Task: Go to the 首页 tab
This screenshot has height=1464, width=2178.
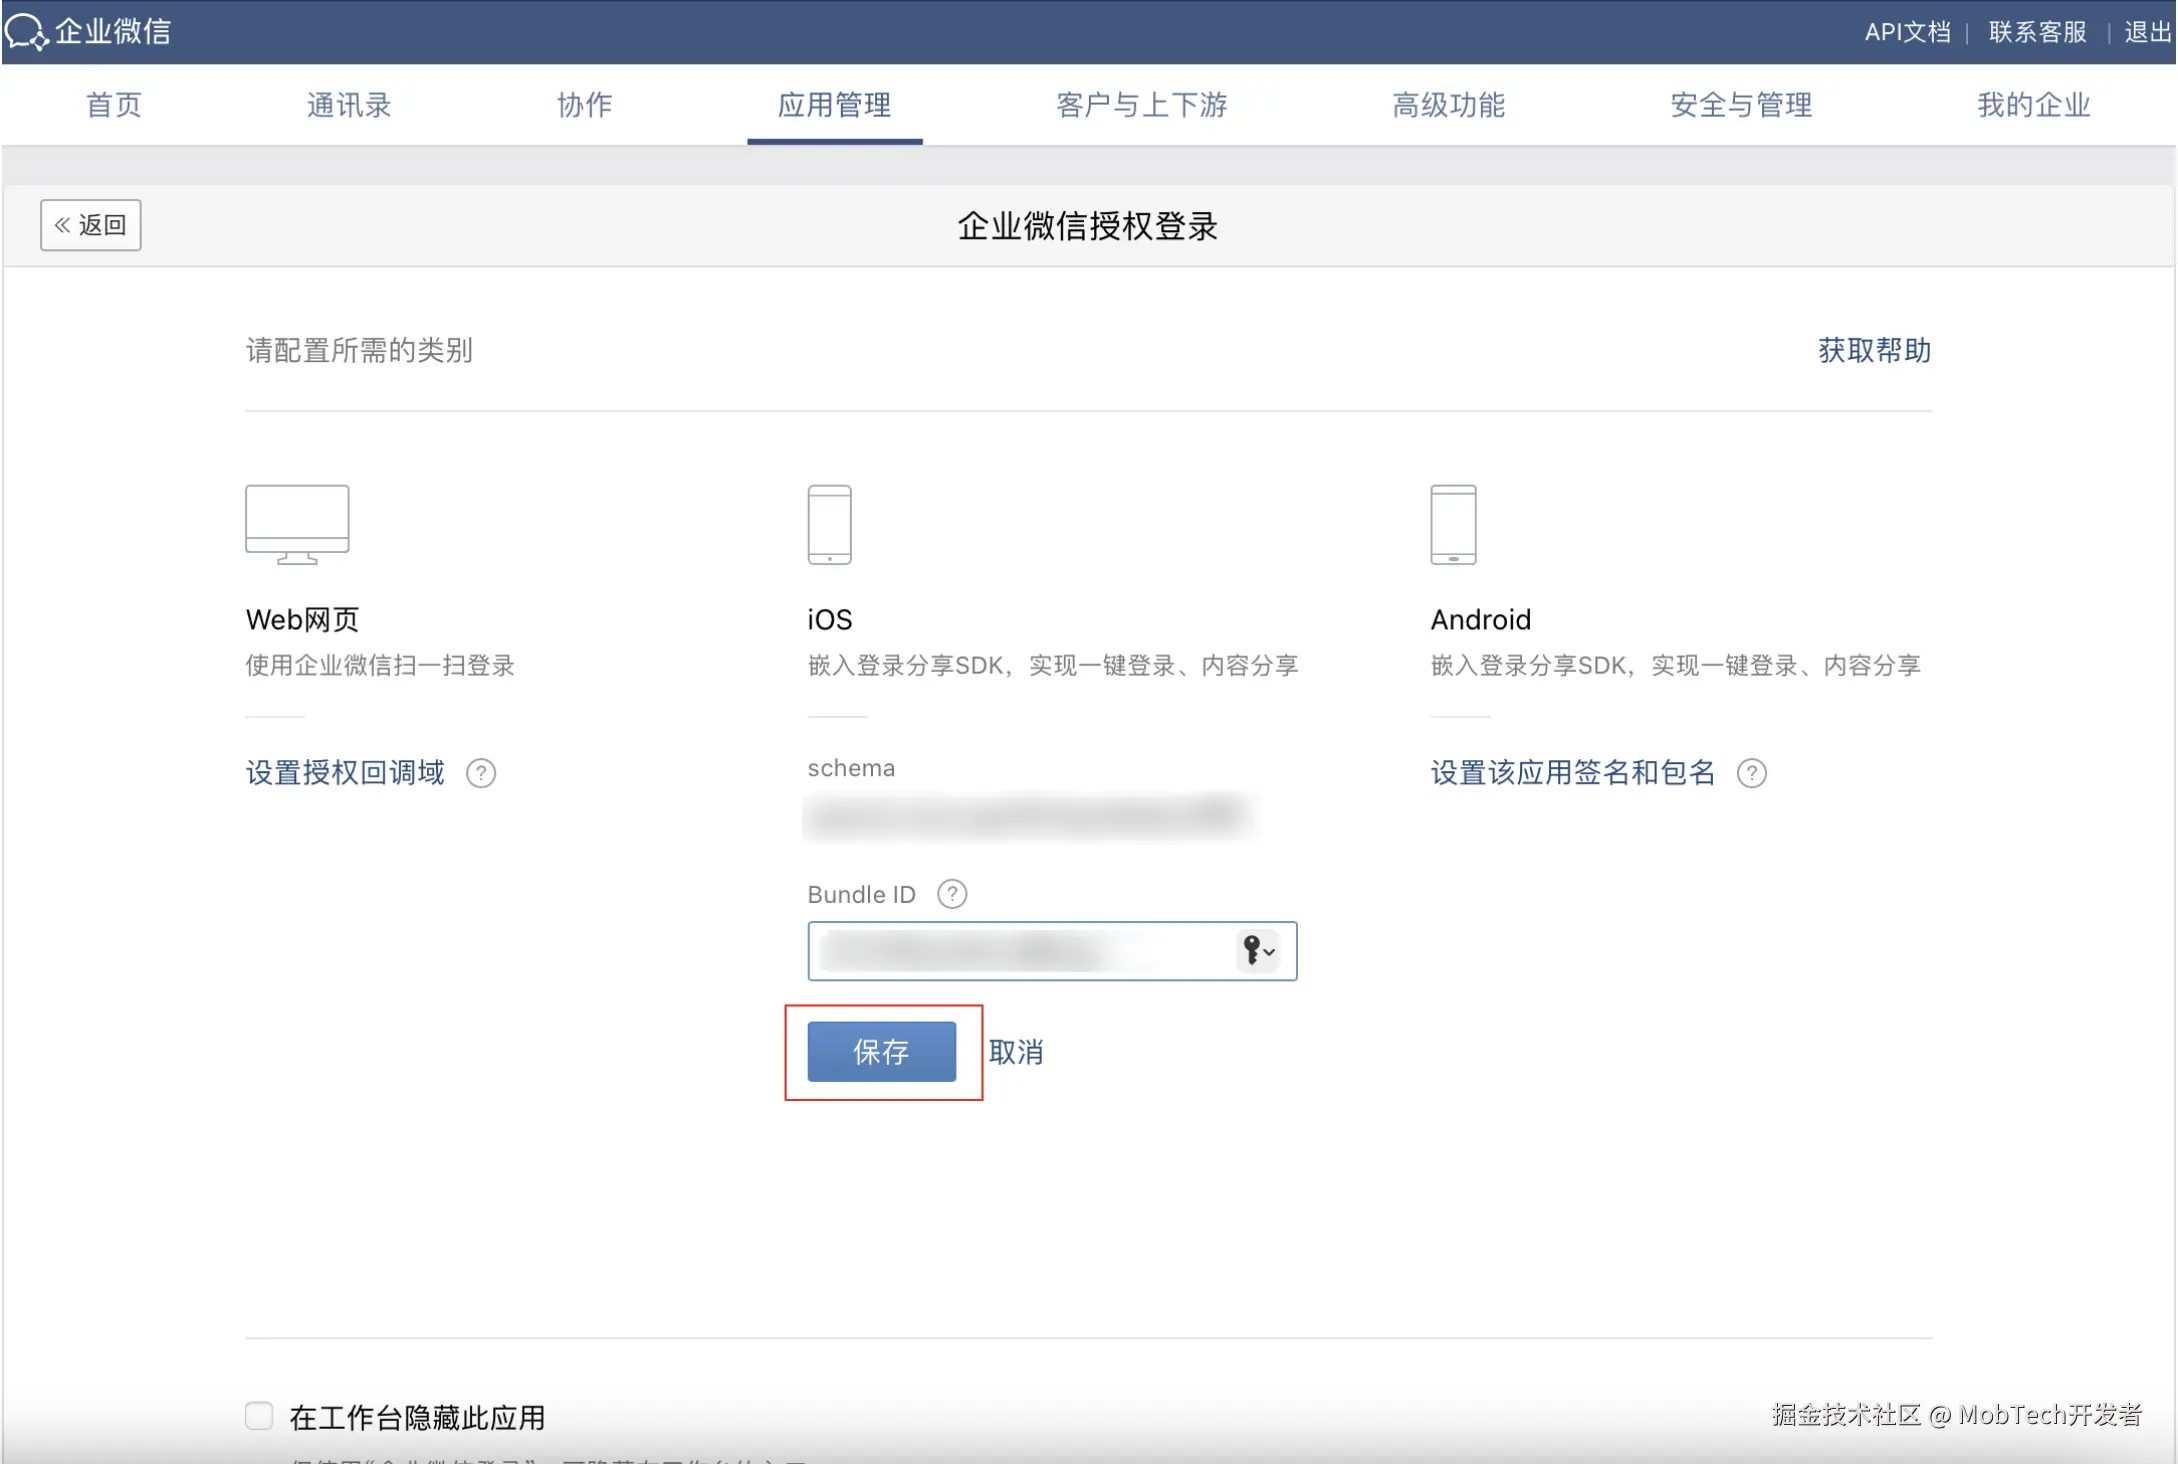Action: (x=114, y=105)
